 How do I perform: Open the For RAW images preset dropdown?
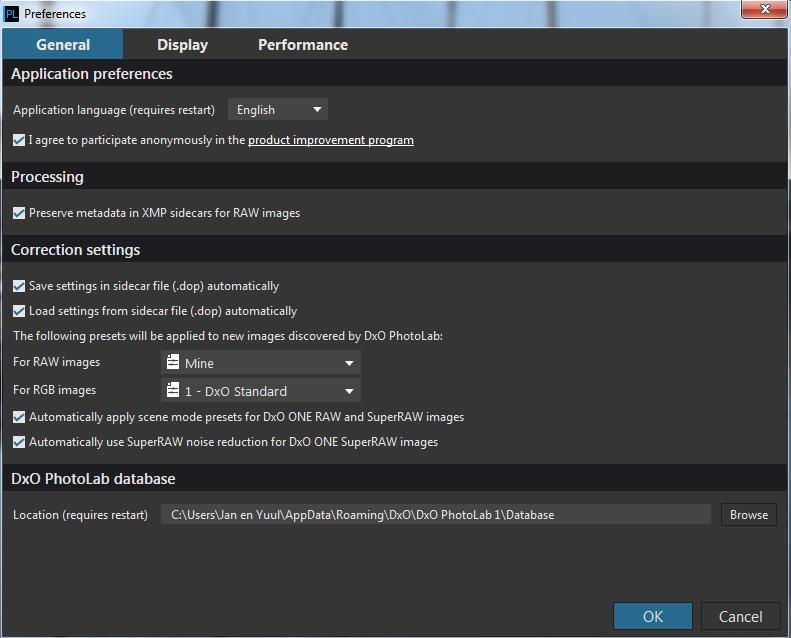261,363
